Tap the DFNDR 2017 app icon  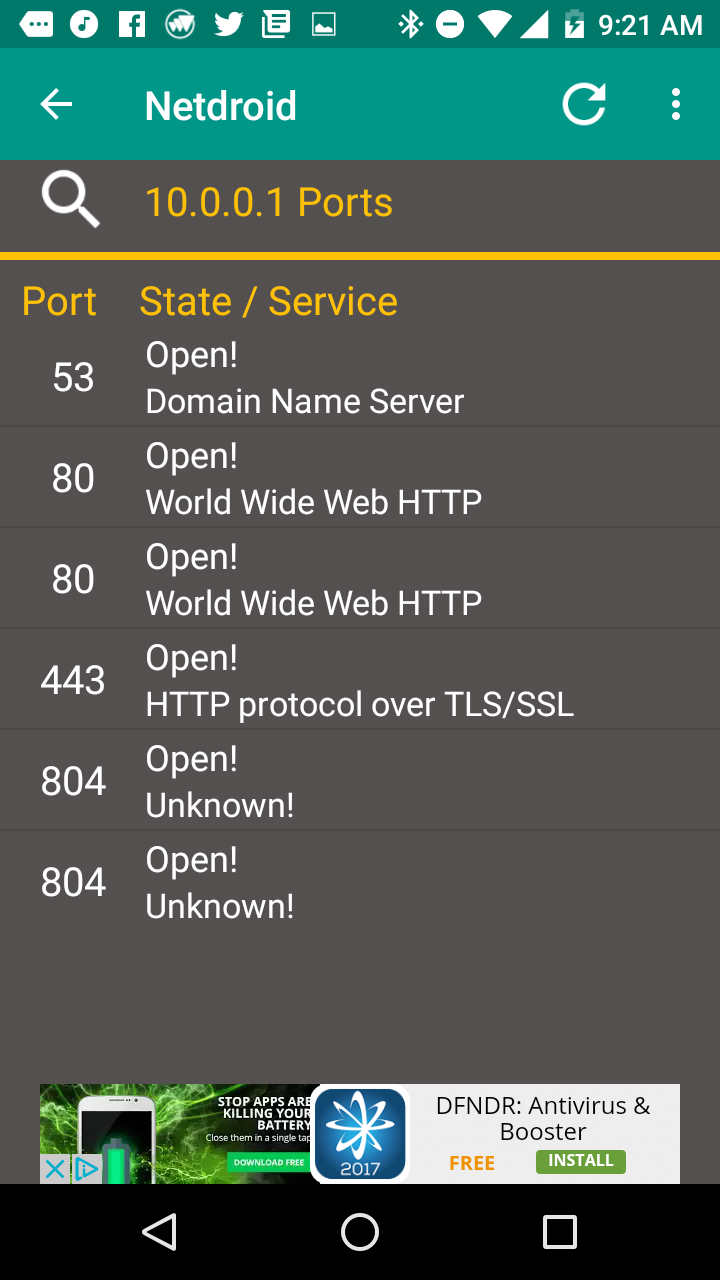[x=360, y=1134]
